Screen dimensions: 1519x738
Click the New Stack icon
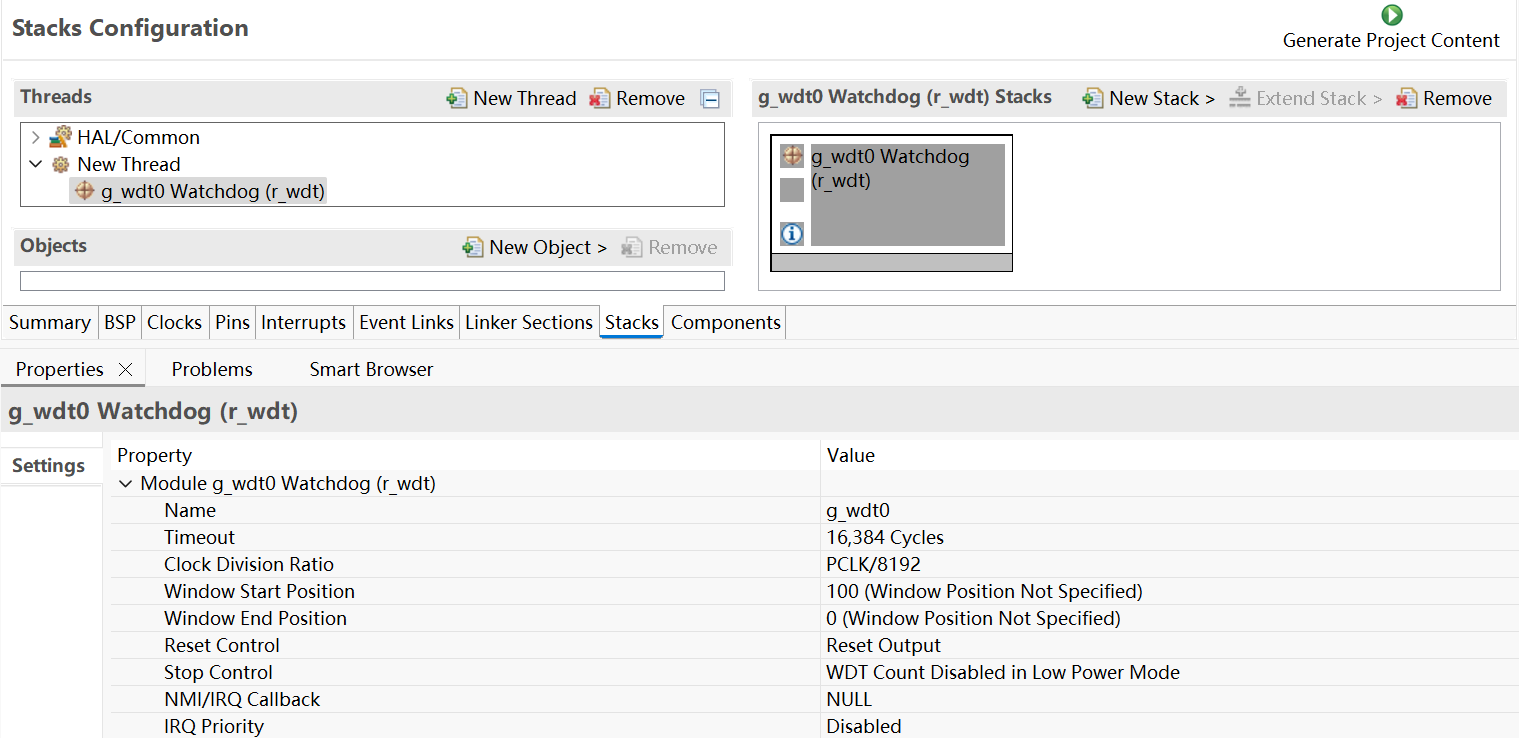point(1093,98)
